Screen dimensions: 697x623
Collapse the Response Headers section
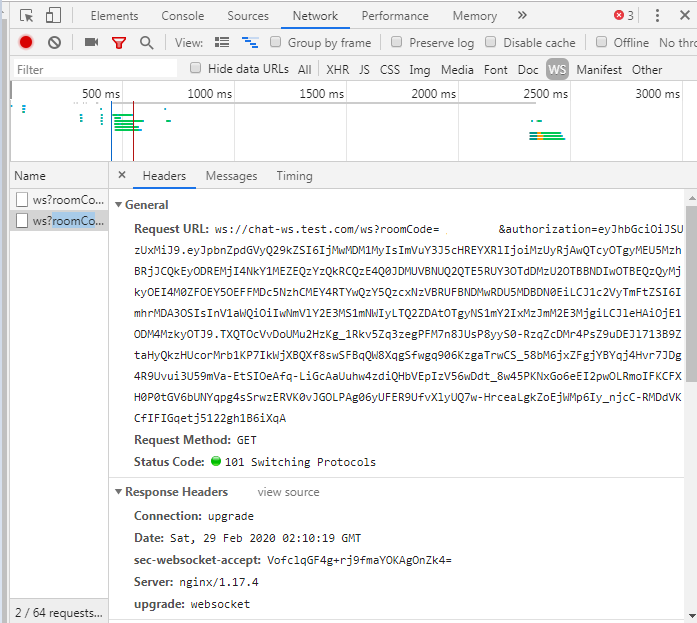(119, 492)
